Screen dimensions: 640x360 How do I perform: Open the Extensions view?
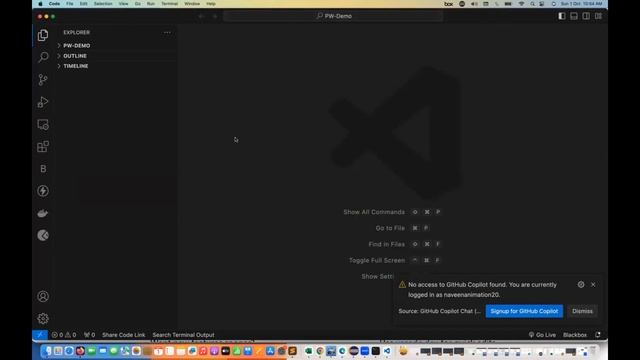[x=43, y=147]
